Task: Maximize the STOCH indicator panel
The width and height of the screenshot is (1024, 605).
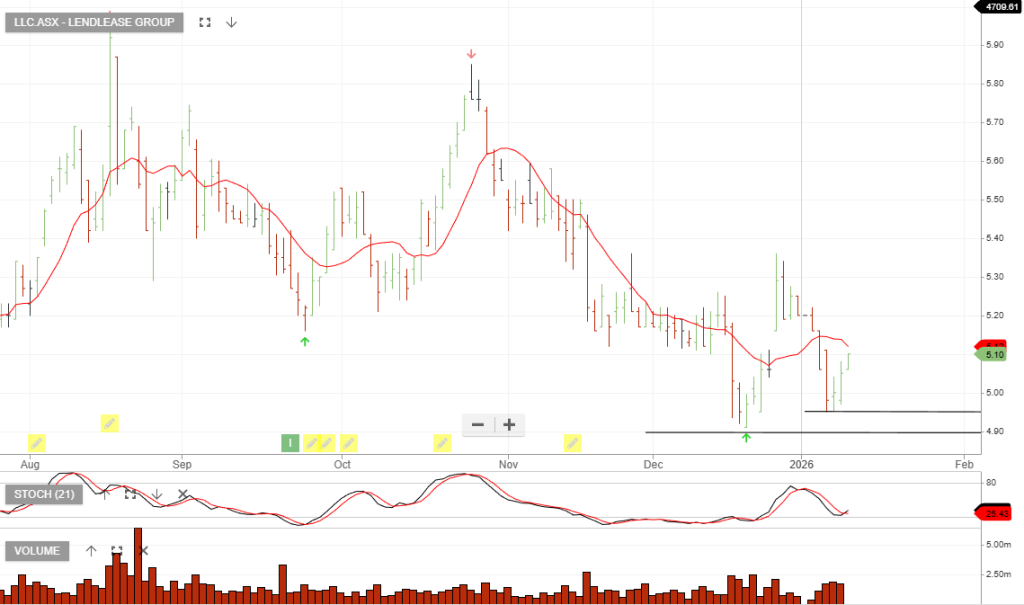Action: tap(130, 494)
